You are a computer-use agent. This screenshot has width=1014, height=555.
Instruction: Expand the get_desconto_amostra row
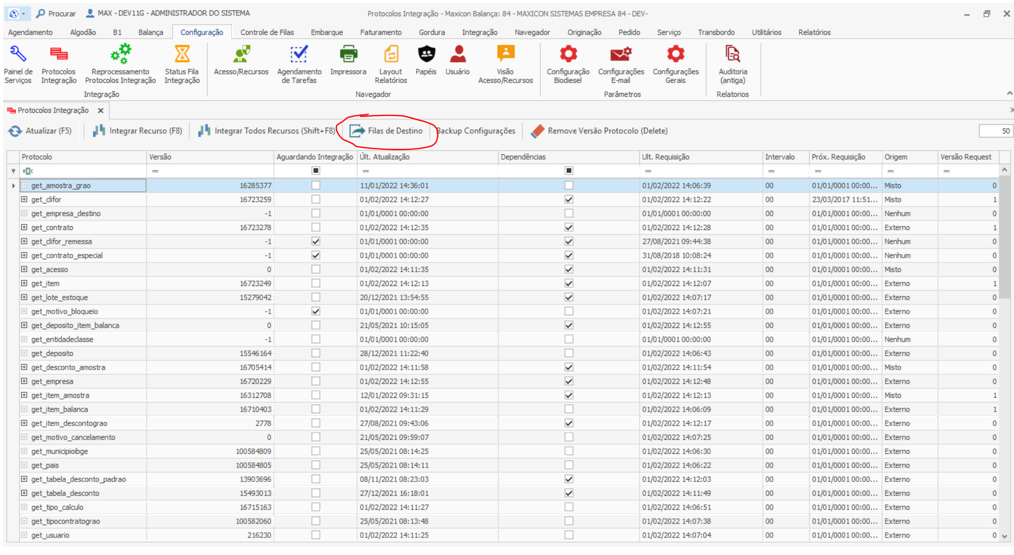tap(24, 367)
